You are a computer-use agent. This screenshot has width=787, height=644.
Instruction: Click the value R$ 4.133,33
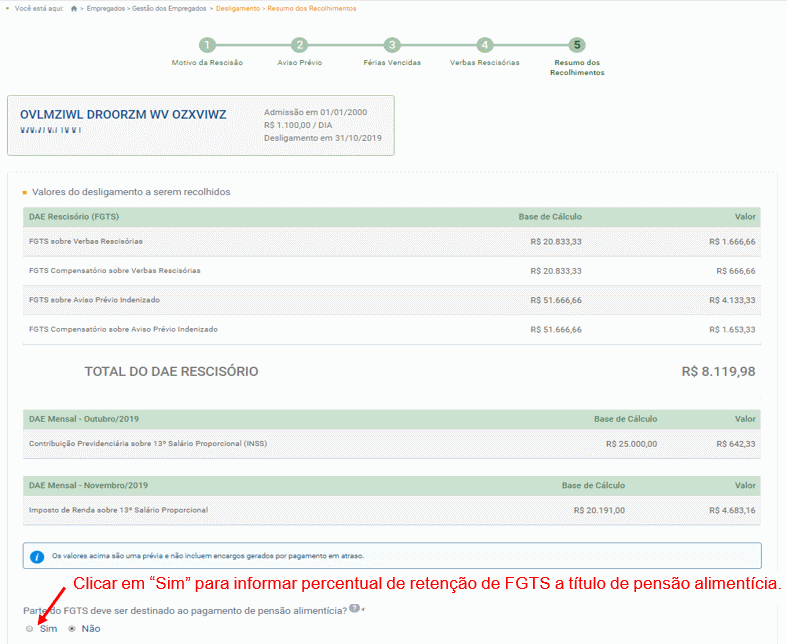(732, 300)
